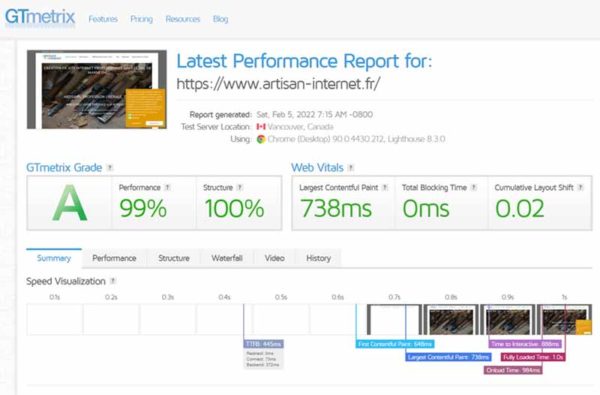Screen dimensions: 600x395
Task: Click help icon beside Web Vitals
Action: point(351,168)
